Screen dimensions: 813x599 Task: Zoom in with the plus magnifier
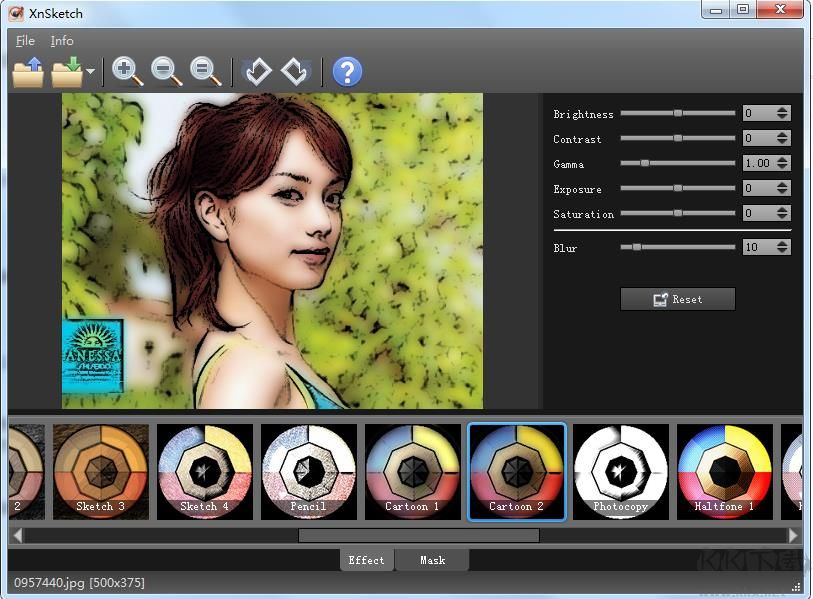tap(128, 72)
